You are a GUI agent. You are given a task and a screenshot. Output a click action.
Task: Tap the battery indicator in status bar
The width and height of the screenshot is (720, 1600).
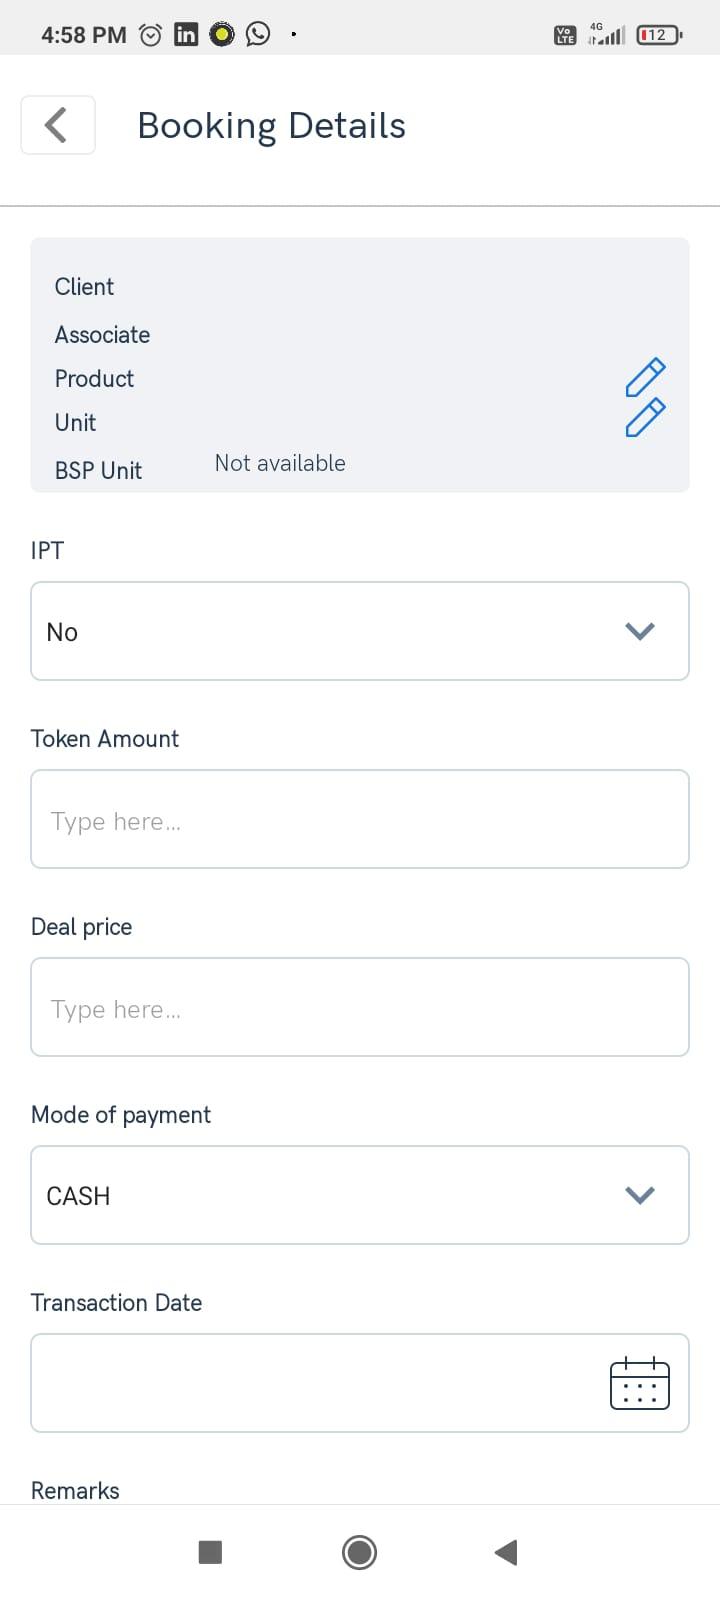[660, 35]
